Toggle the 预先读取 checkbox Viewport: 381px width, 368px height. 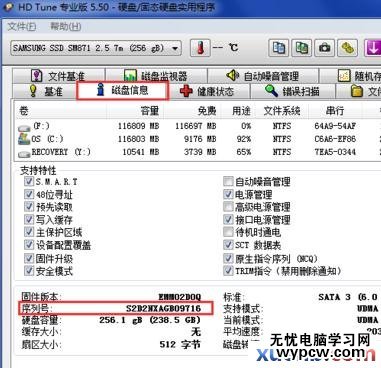point(29,207)
